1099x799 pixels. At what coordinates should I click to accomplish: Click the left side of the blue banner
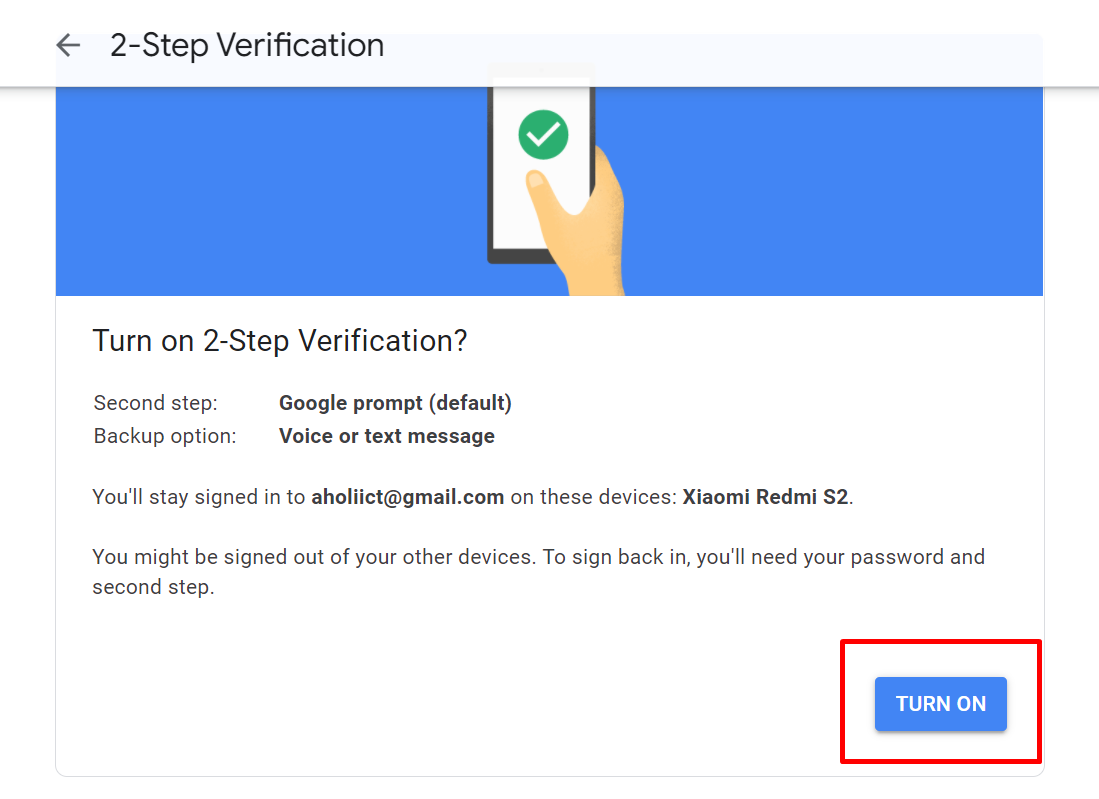tap(266, 191)
